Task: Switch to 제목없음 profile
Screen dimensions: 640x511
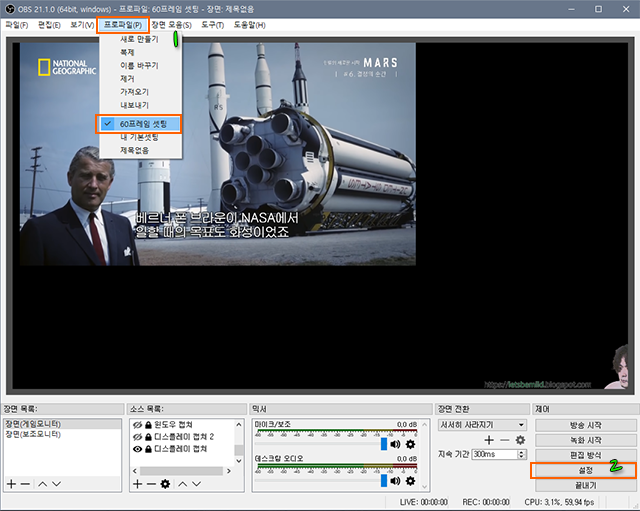Action: [x=134, y=150]
